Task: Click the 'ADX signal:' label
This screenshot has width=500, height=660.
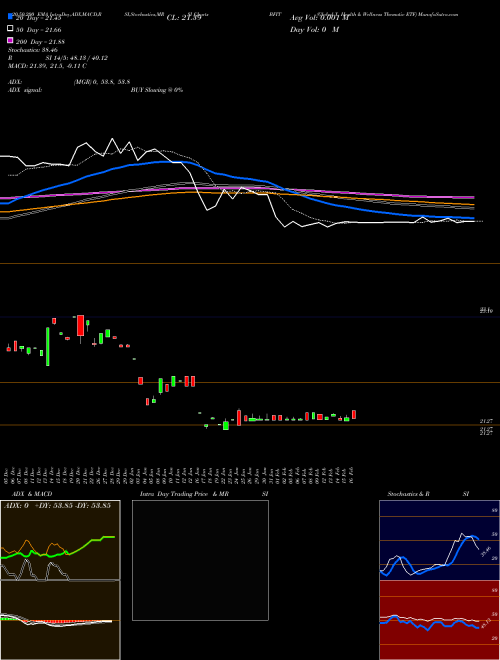Action: [x=25, y=90]
